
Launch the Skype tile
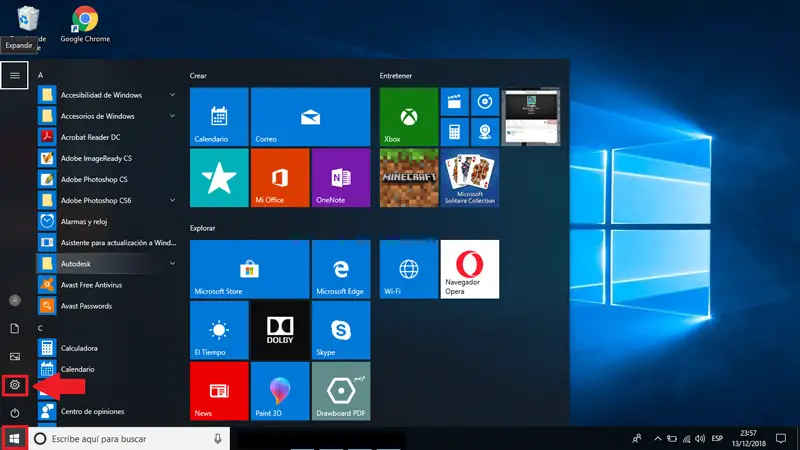pos(341,330)
